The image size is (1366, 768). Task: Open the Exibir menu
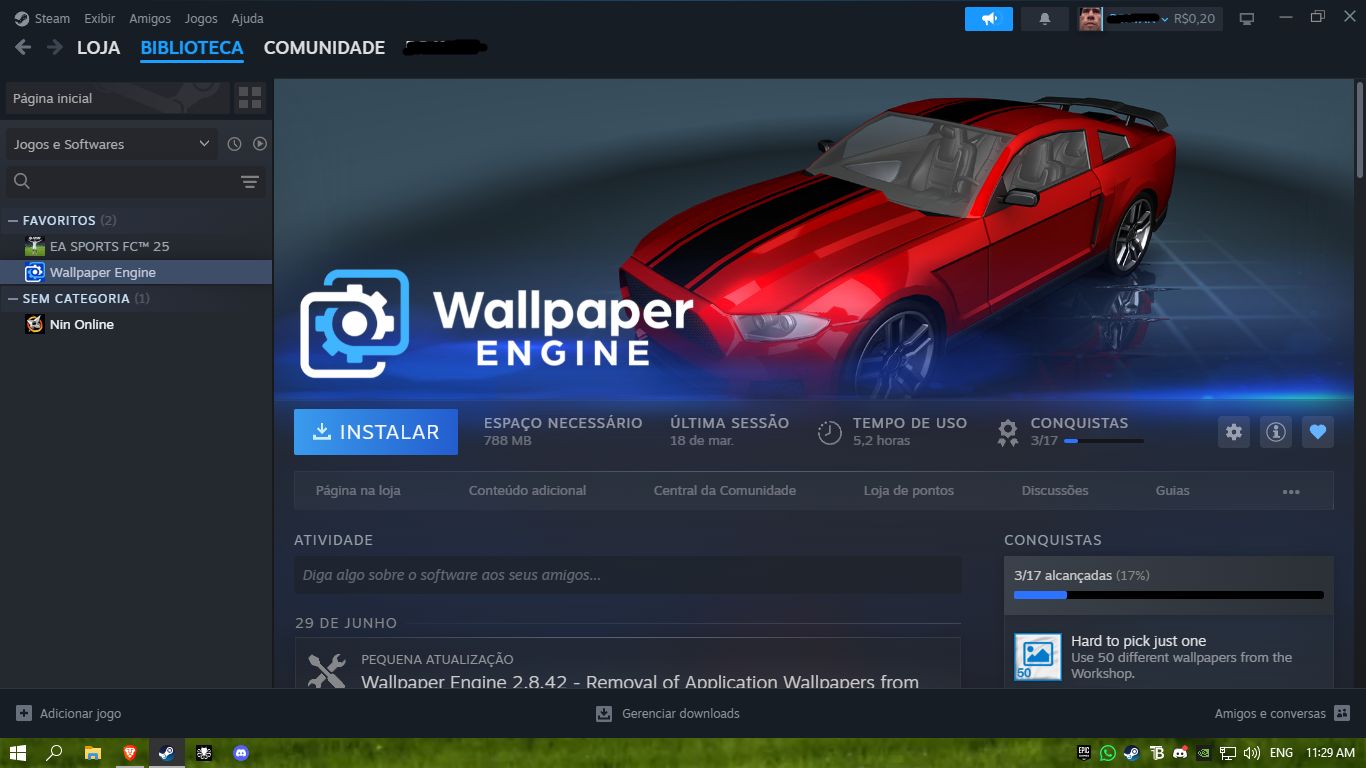[99, 18]
